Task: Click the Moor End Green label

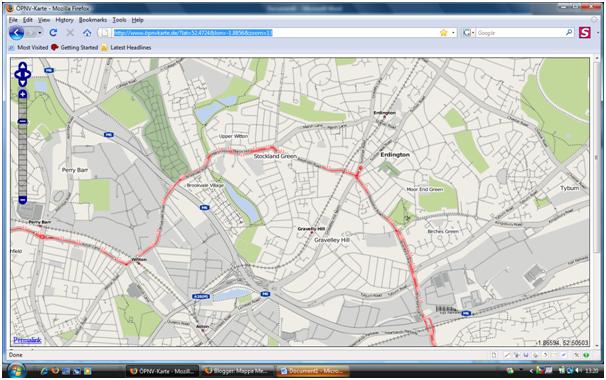Action: coord(425,189)
